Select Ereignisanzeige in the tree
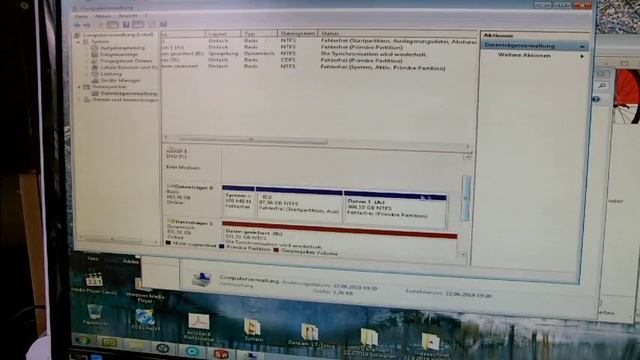 (119, 54)
